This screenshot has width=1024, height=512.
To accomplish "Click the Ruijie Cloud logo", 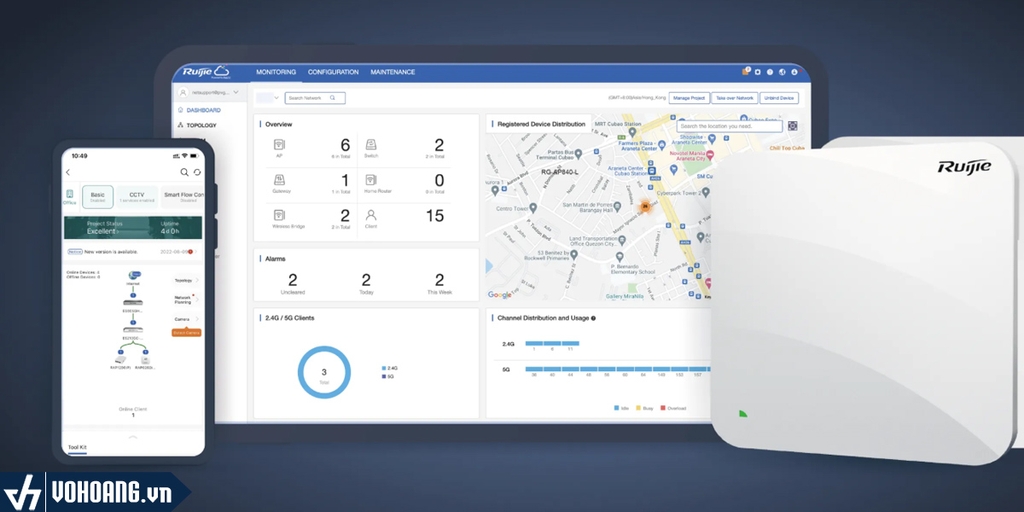I will [206, 72].
